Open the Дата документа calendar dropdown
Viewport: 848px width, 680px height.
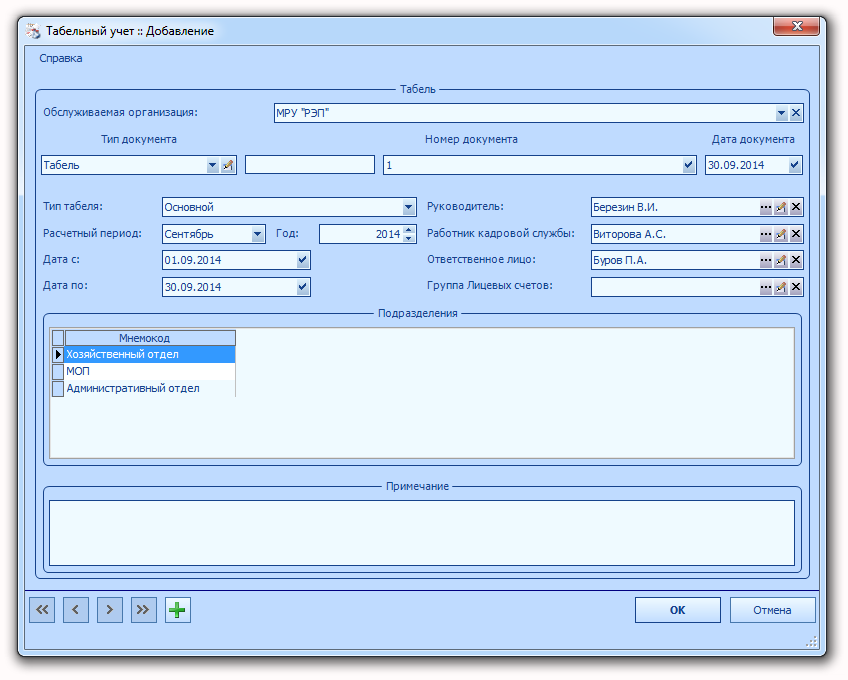(794, 165)
